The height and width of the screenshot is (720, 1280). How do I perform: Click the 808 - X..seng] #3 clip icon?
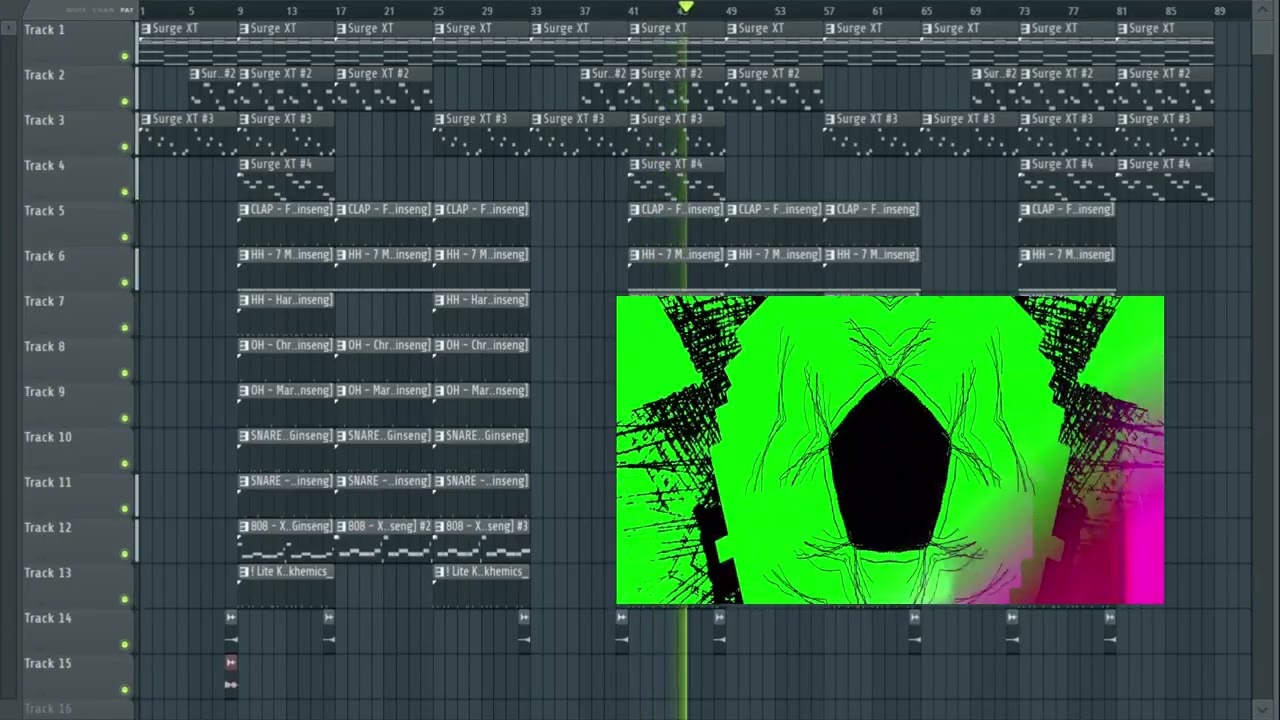(440, 526)
